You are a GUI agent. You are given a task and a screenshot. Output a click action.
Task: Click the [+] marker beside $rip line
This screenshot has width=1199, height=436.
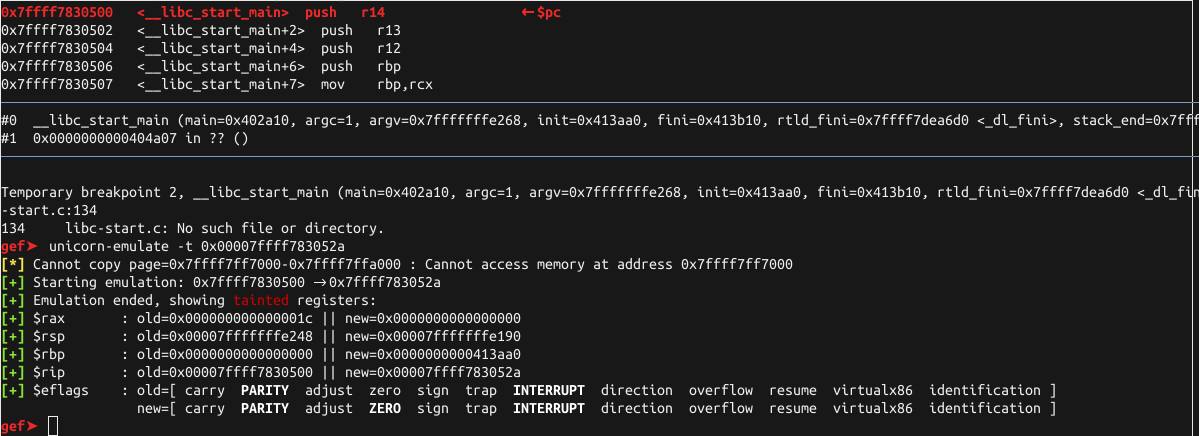click(x=13, y=373)
